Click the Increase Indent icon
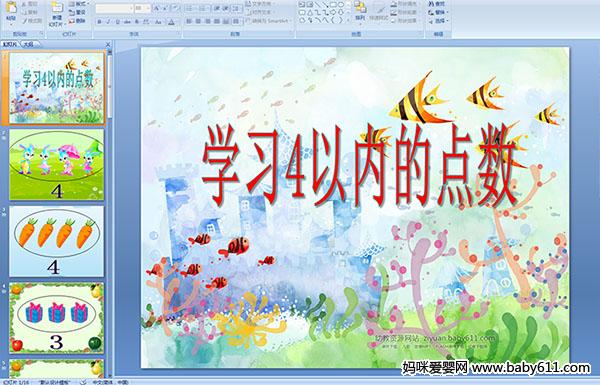The width and height of the screenshot is (600, 385). coord(226,8)
